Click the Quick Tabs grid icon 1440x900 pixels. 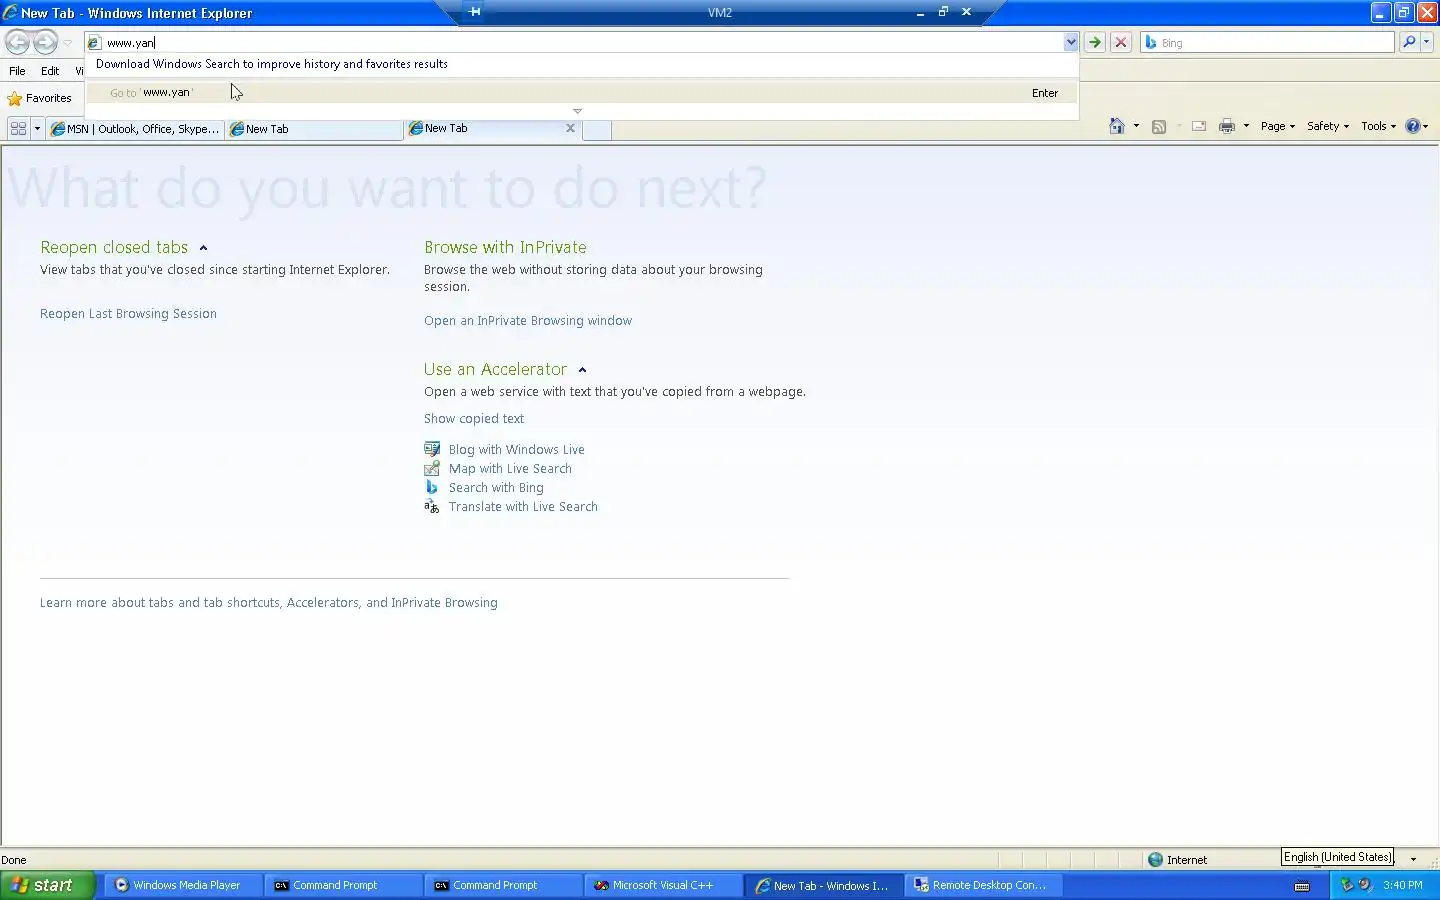coord(18,128)
